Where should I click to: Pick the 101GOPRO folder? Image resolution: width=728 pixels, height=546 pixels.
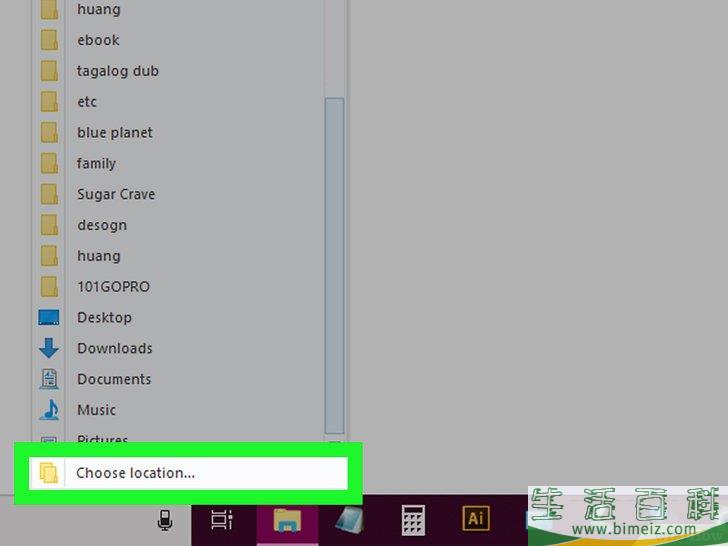113,287
